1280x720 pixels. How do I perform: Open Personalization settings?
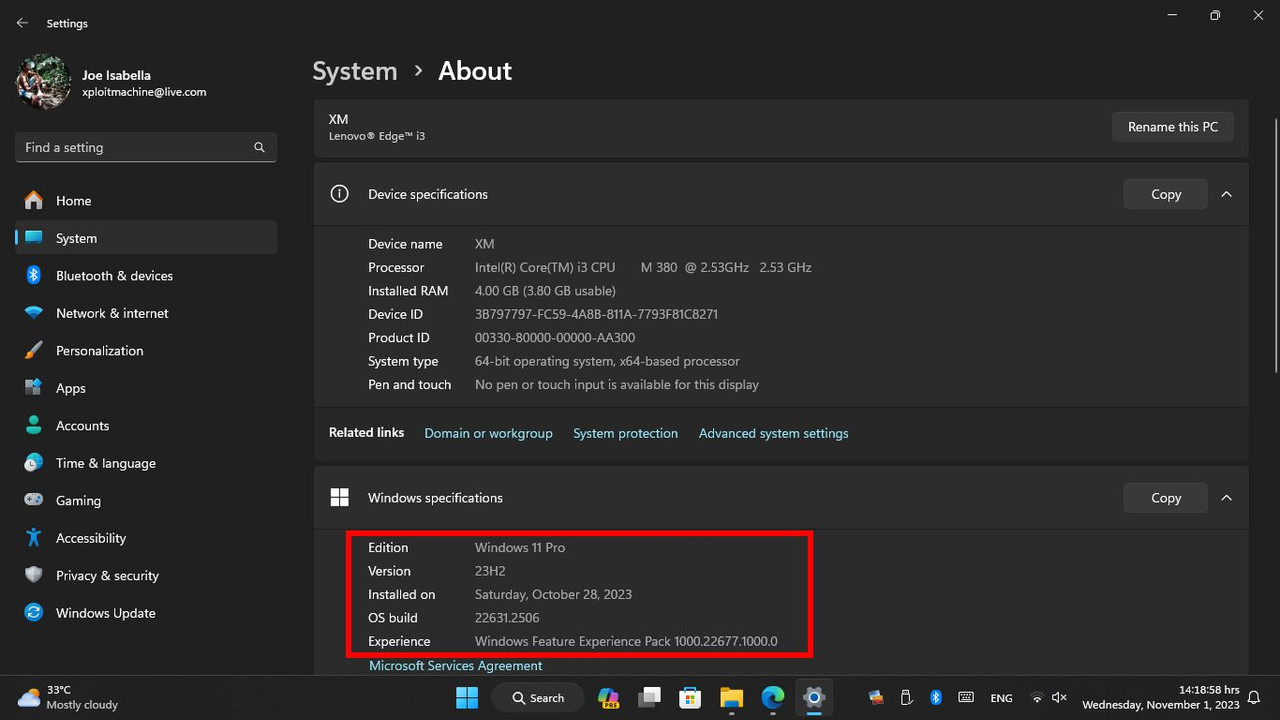pyautogui.click(x=146, y=350)
